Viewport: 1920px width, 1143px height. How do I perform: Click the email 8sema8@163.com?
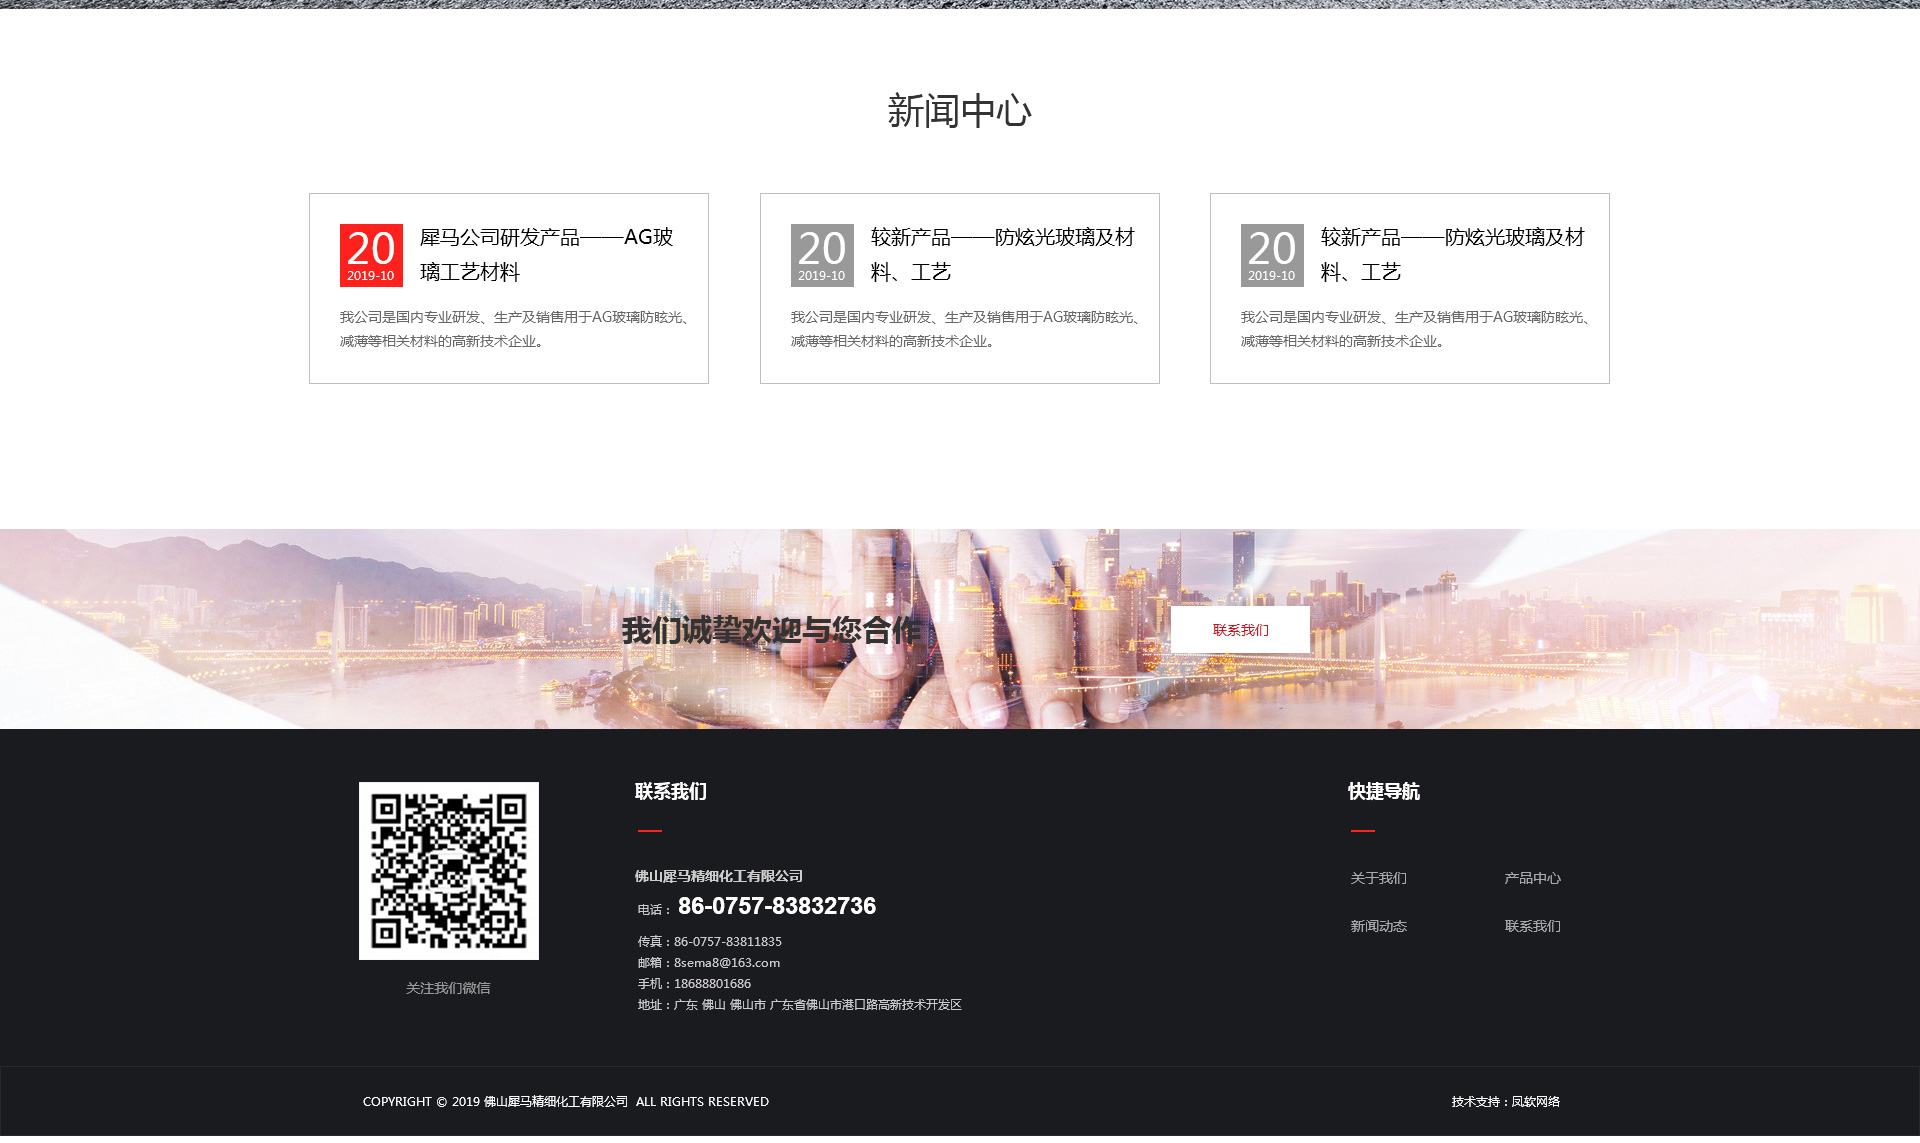pos(726,963)
